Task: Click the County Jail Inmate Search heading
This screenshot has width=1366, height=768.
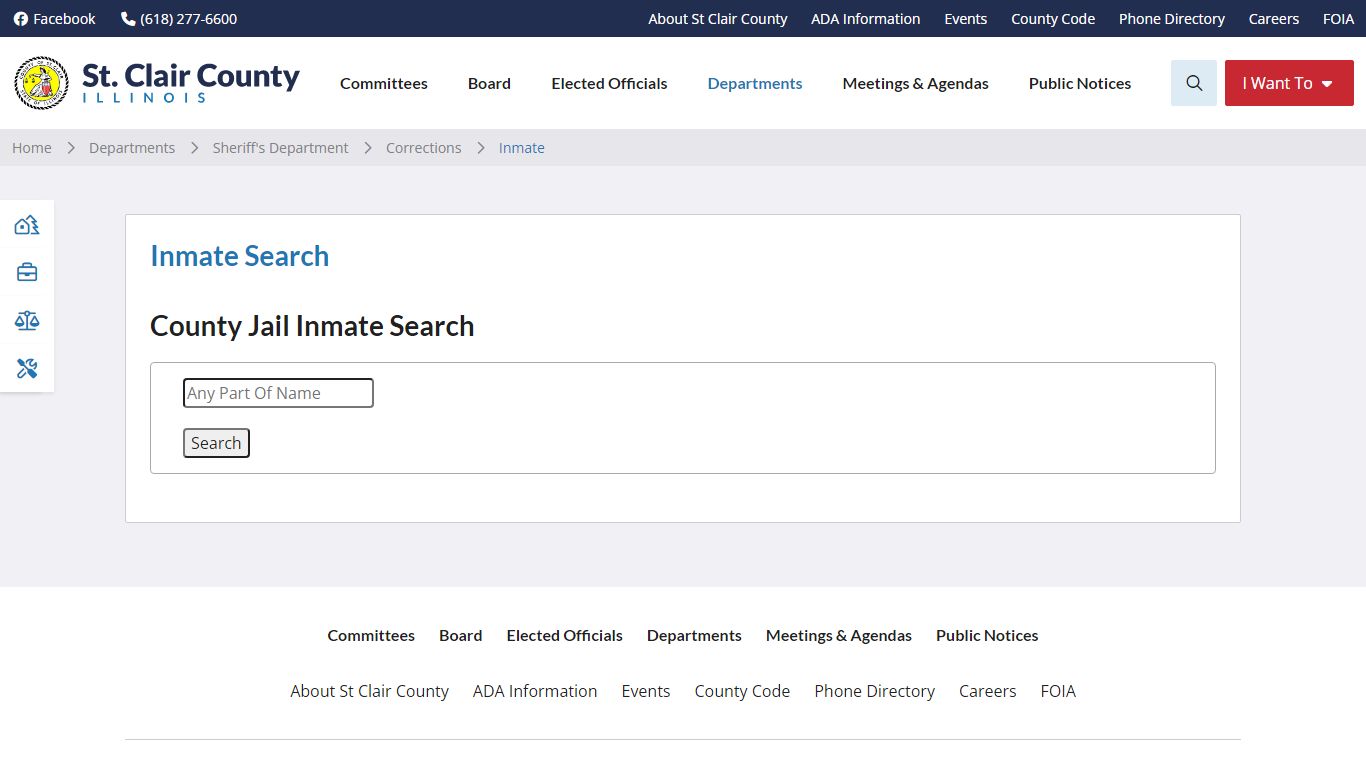Action: click(x=312, y=326)
